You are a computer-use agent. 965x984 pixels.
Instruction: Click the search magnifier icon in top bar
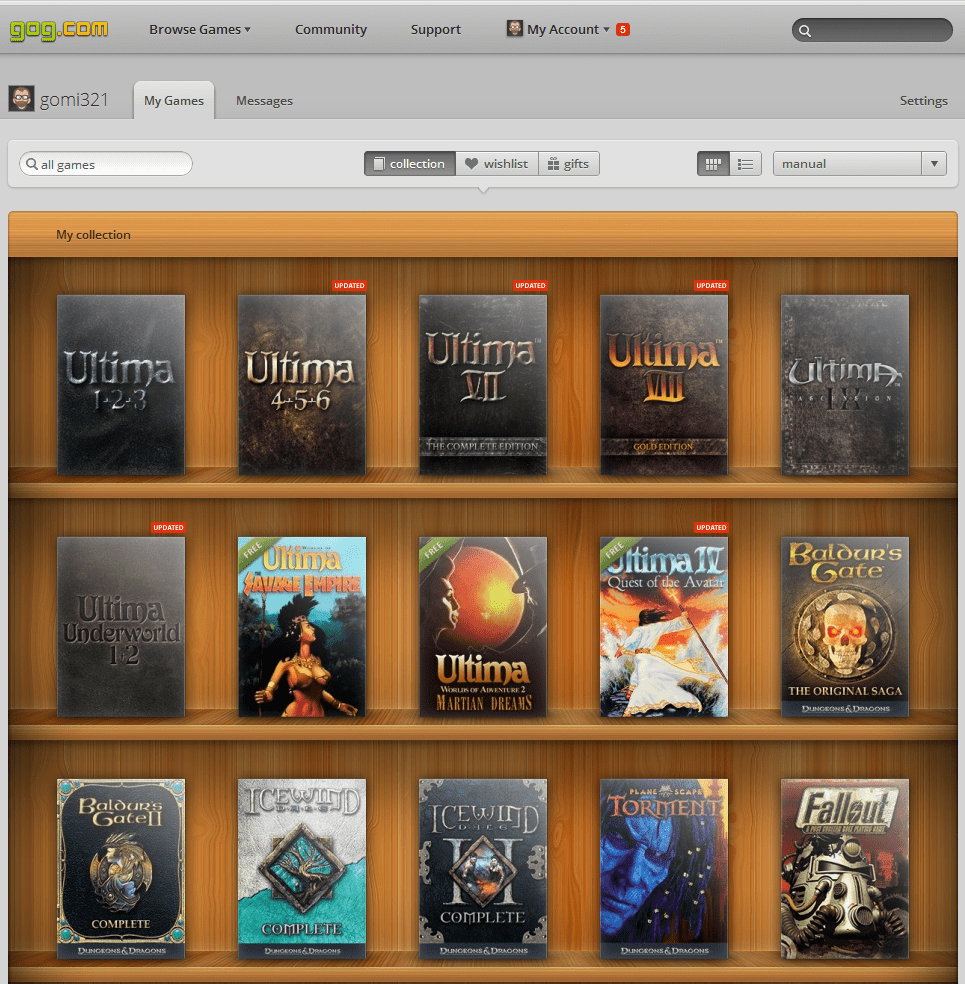[805, 31]
